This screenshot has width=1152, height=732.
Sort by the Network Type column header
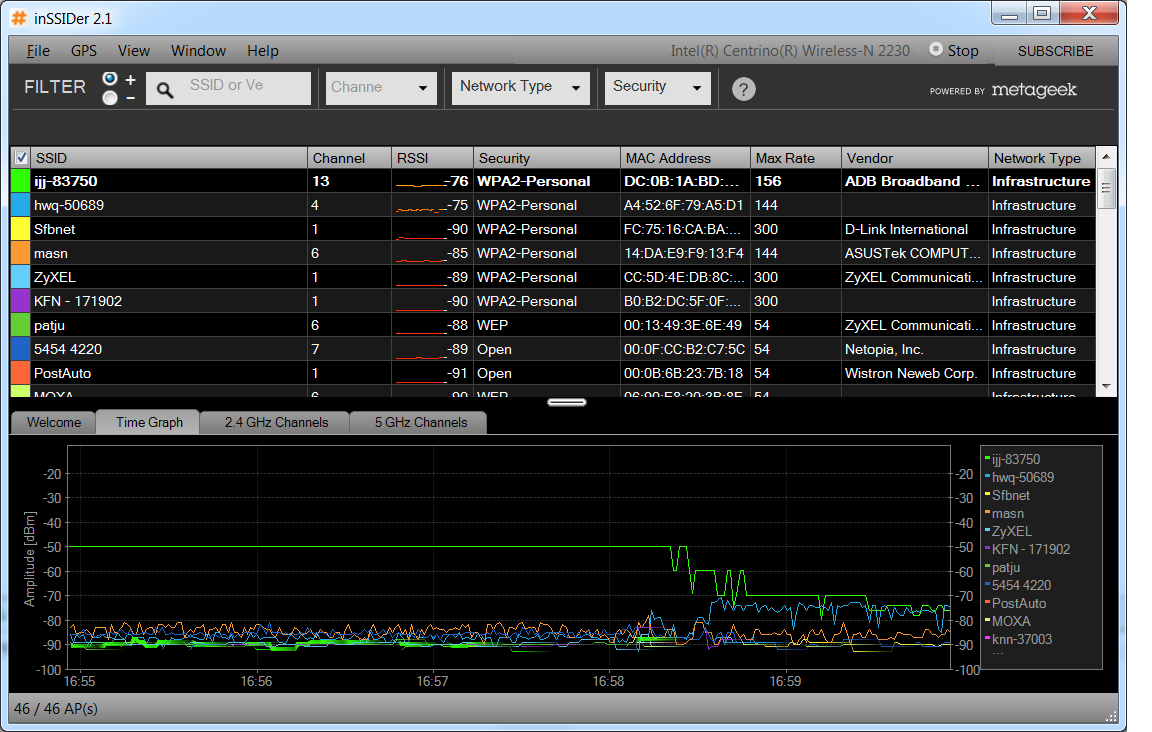[1041, 158]
